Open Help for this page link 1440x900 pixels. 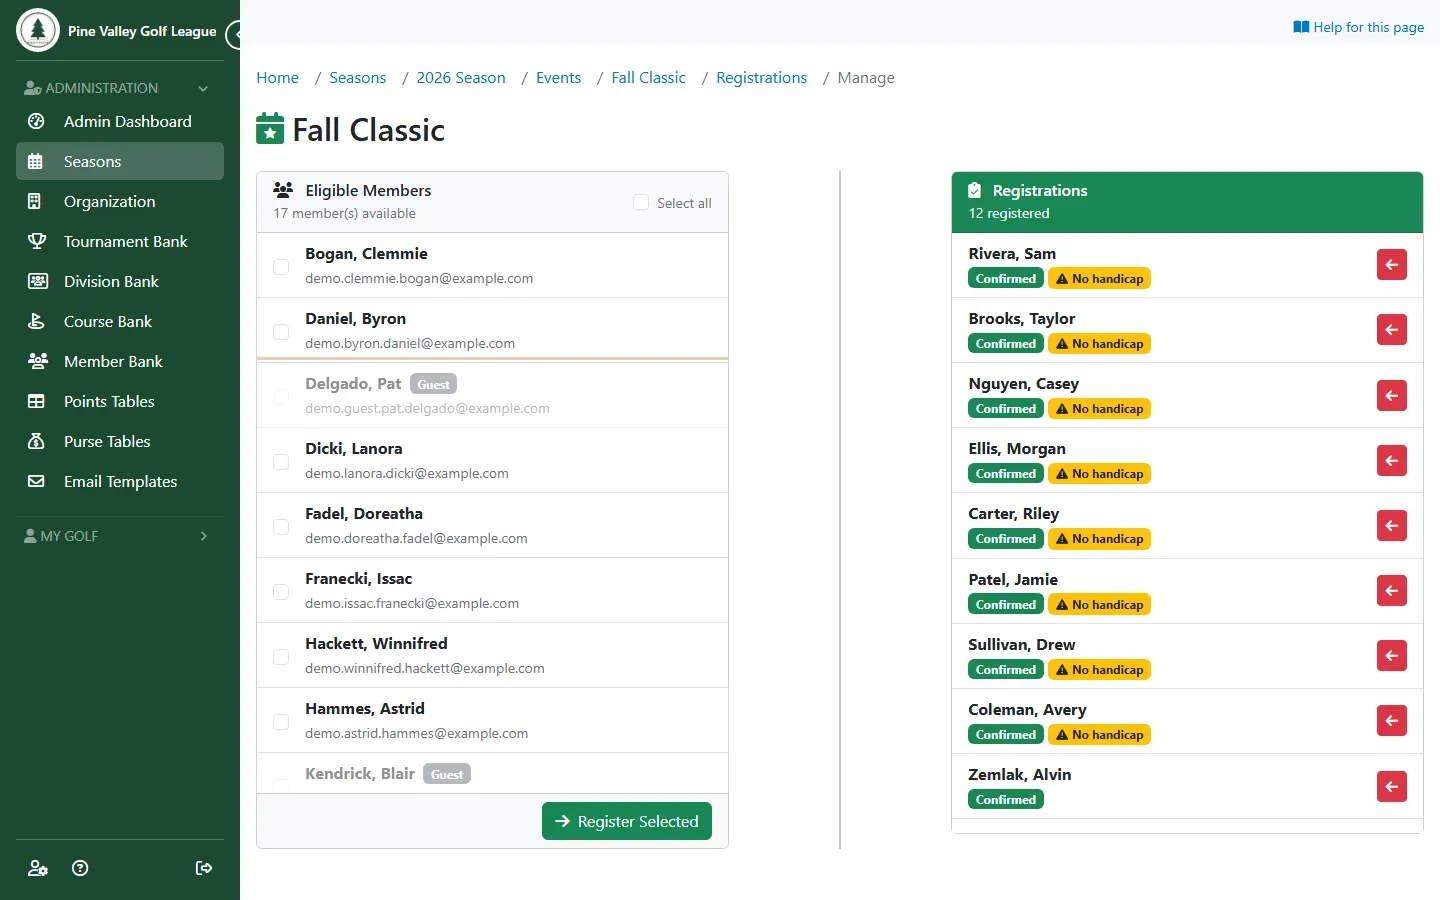[1358, 27]
